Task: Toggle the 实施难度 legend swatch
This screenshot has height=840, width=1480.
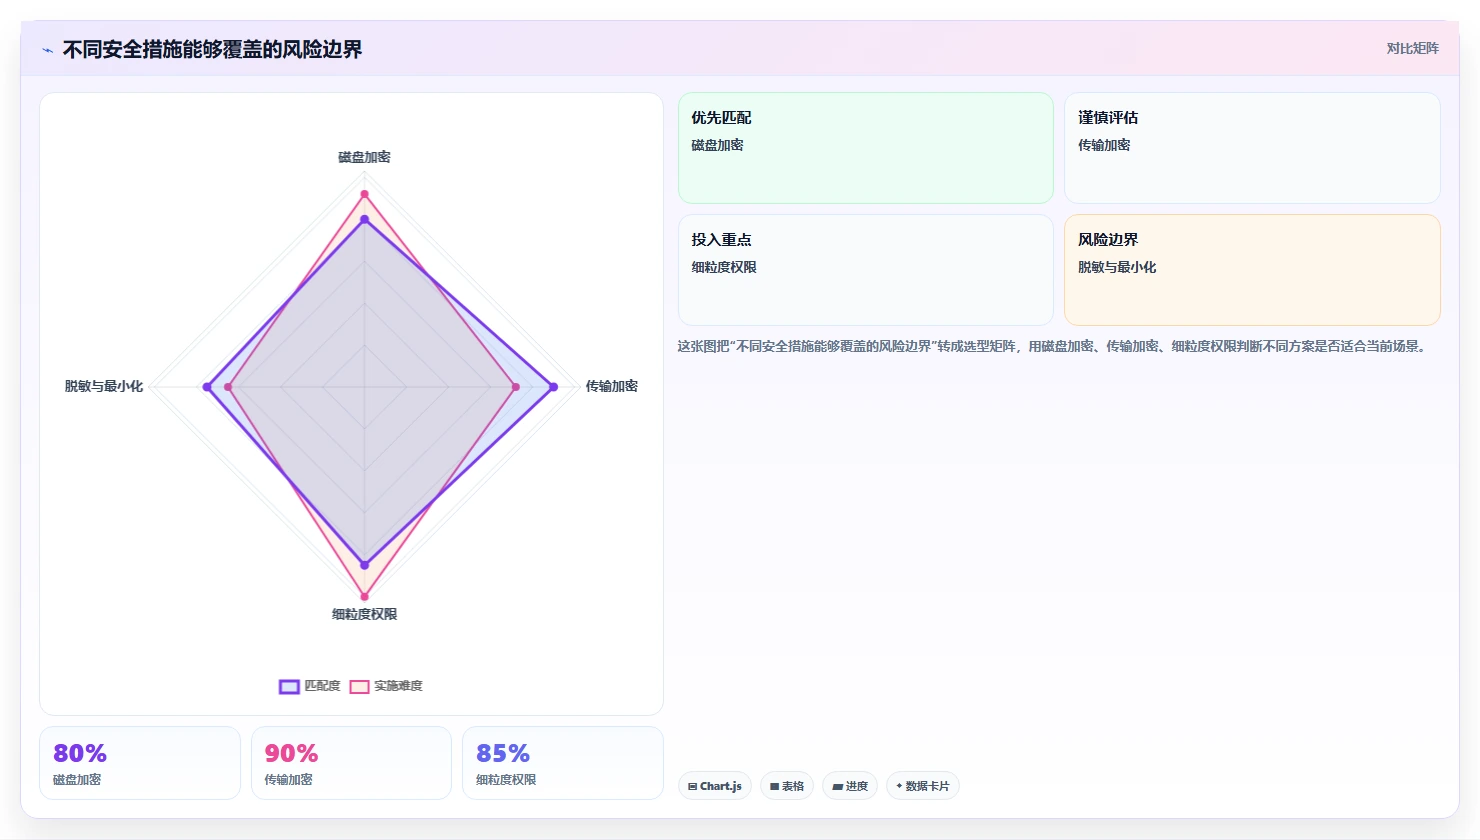Action: pos(359,686)
